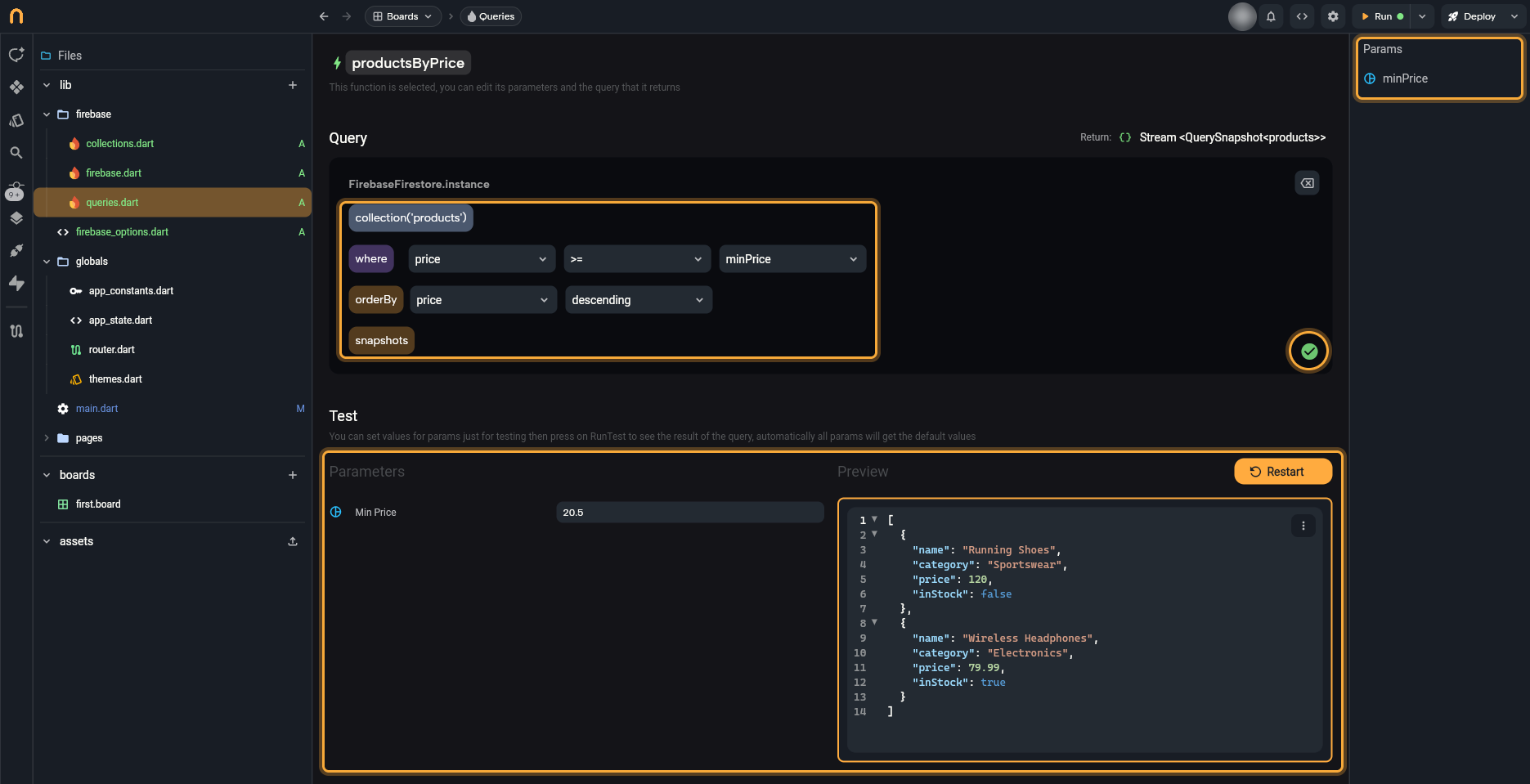The image size is (1530, 784).
Task: Click the query delete backspace icon
Action: [x=1306, y=182]
